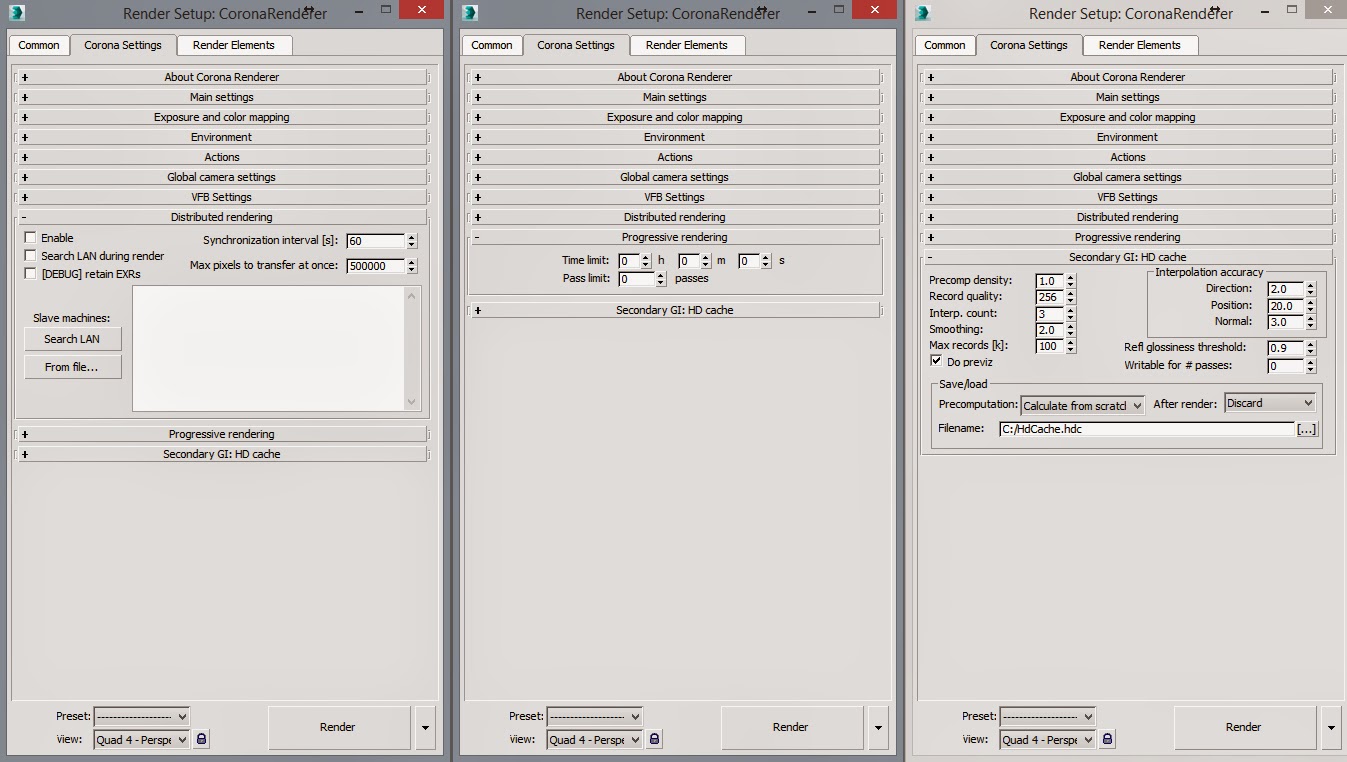Switch to Common tab in middle window
Image resolution: width=1347 pixels, height=762 pixels.
click(492, 45)
